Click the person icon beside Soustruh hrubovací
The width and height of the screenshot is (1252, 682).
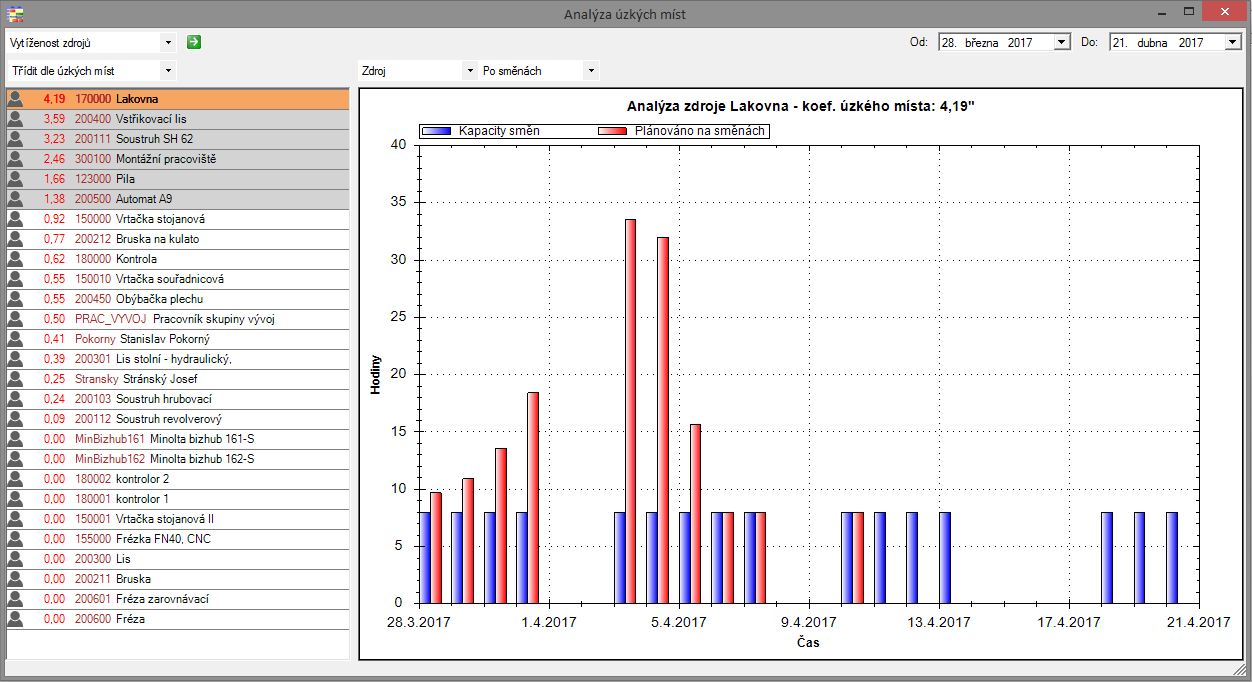pyautogui.click(x=15, y=399)
